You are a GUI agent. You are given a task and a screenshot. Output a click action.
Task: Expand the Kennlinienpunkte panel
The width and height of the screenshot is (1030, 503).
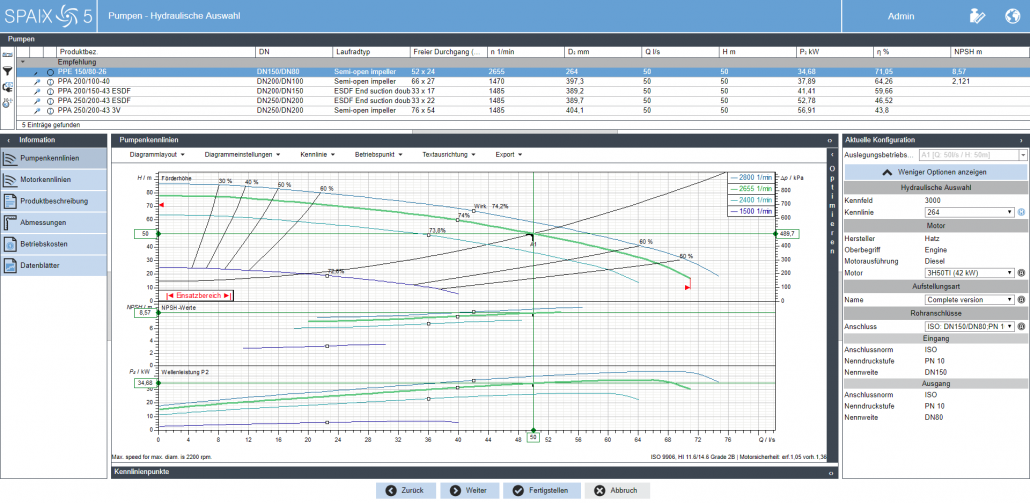(830, 472)
